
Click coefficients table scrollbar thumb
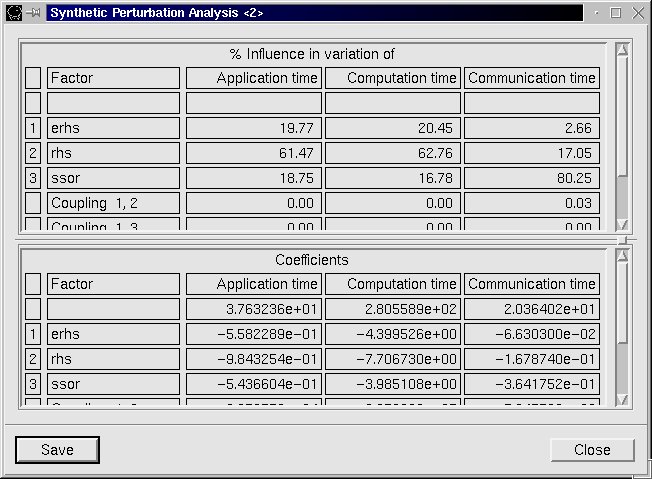(622, 303)
